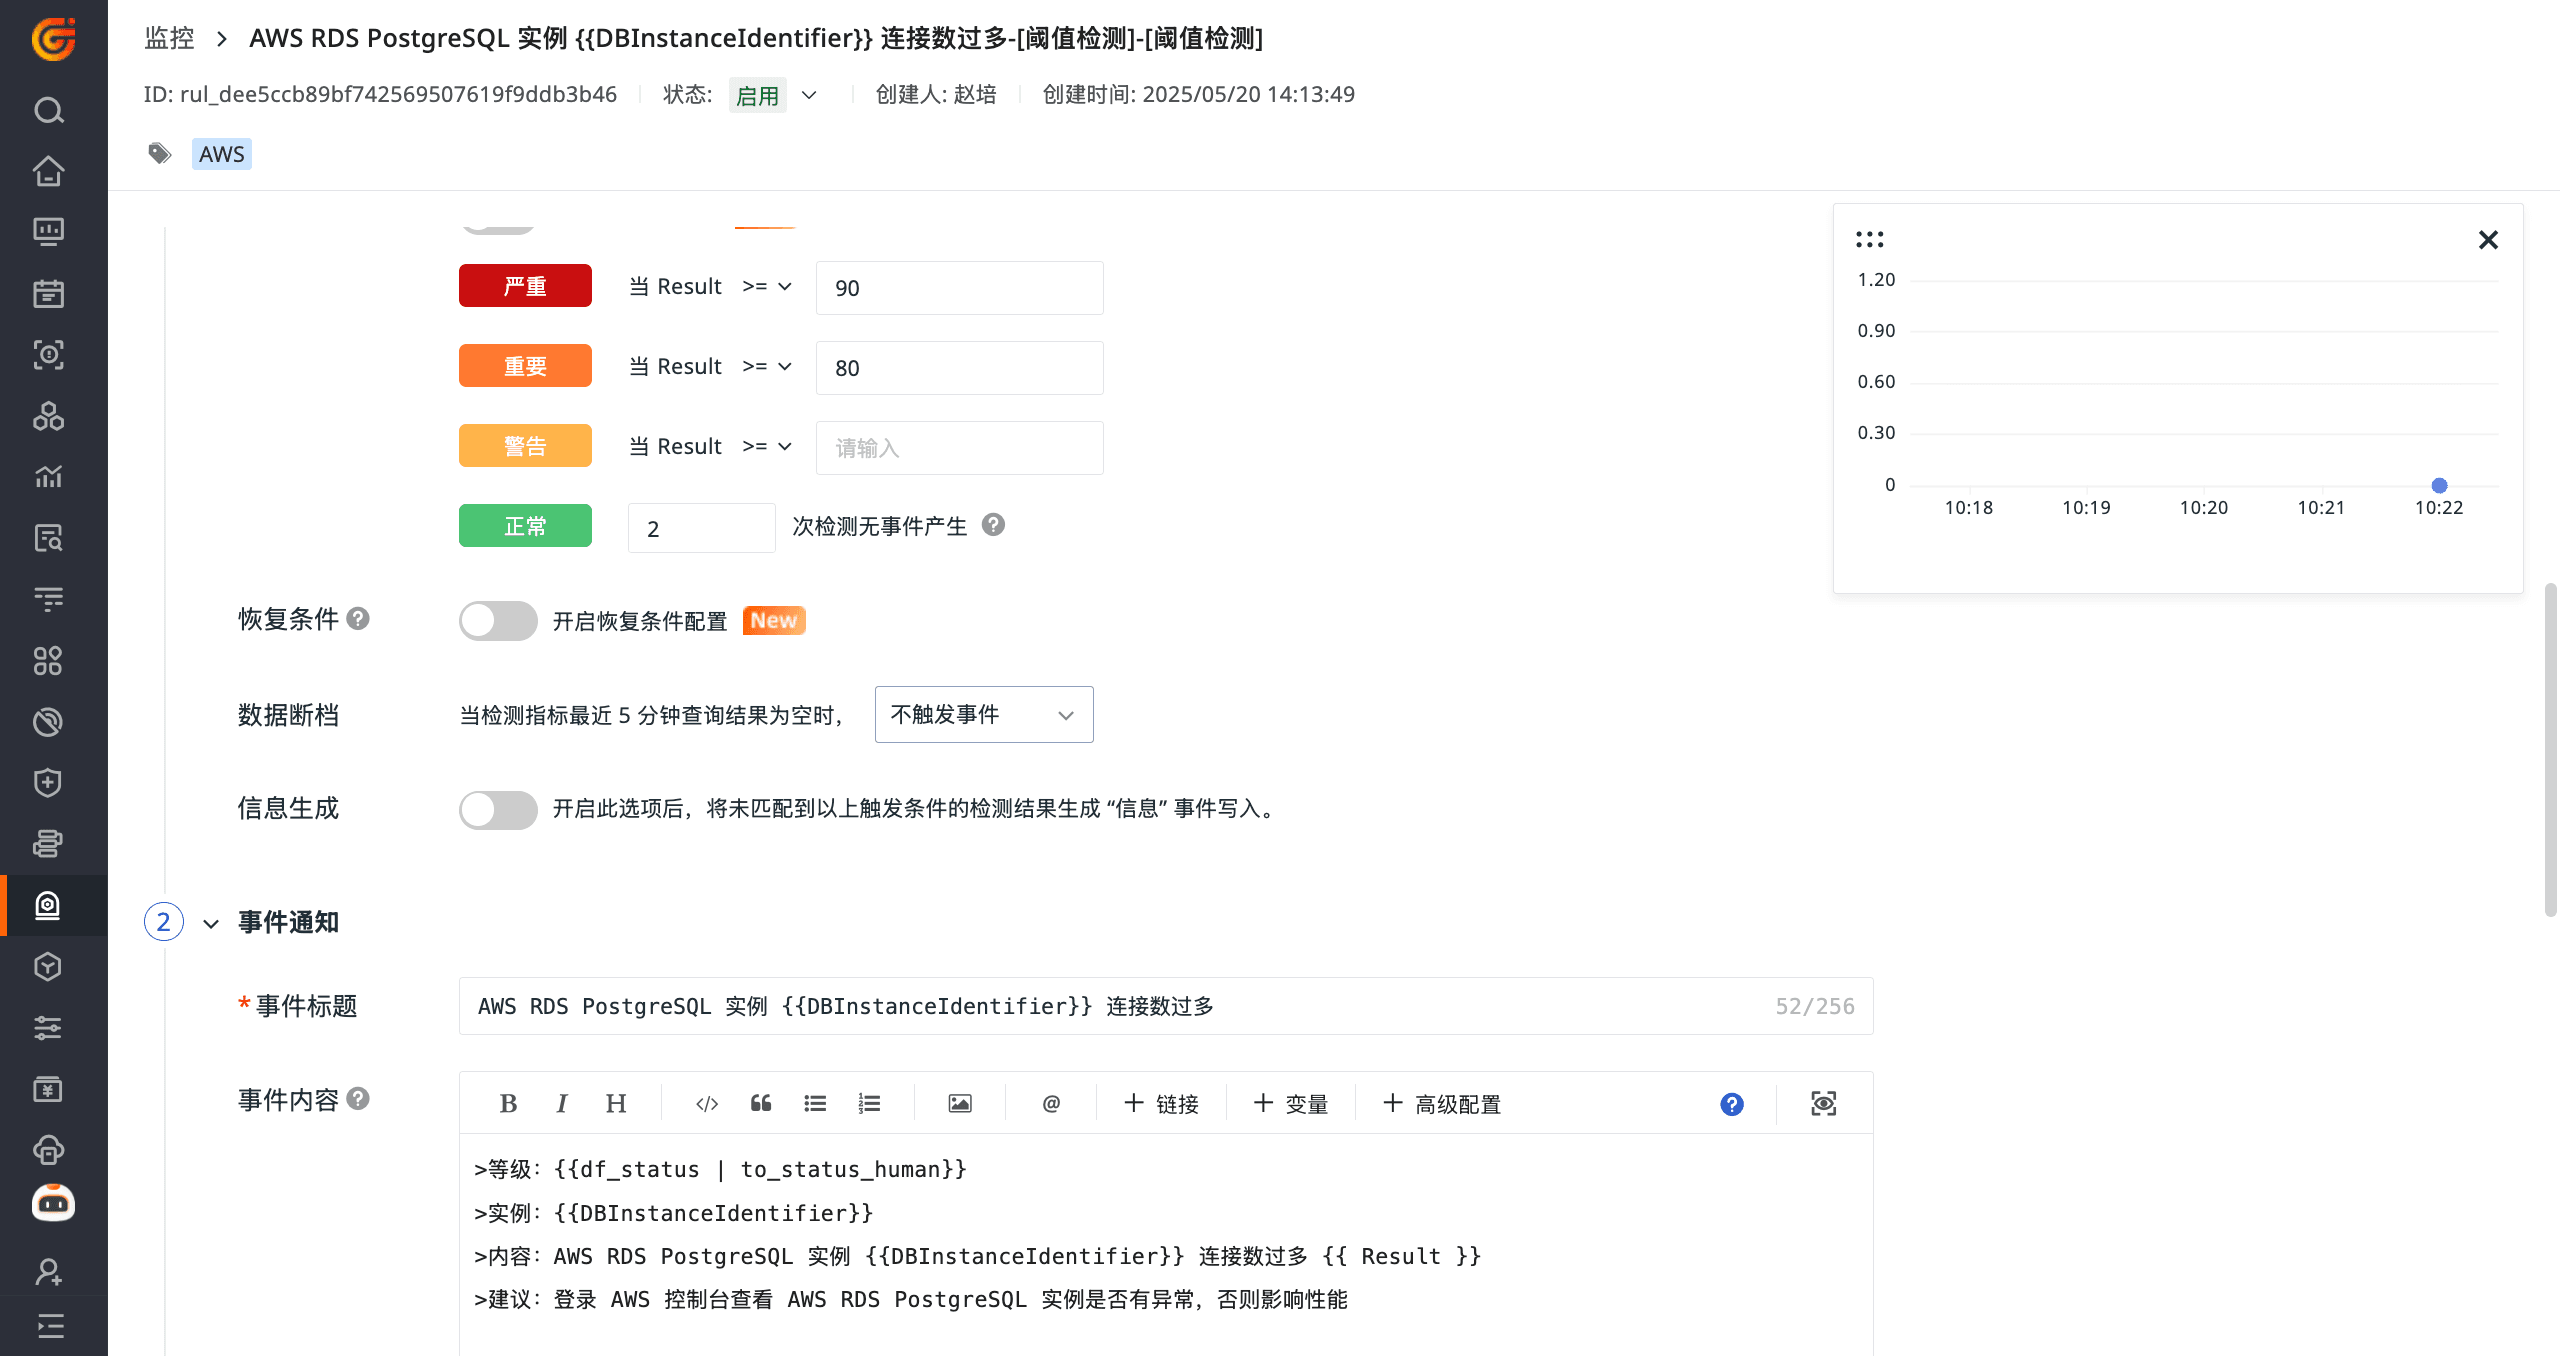
Task: Click help icon next to 事件内容
Action: 358,1099
